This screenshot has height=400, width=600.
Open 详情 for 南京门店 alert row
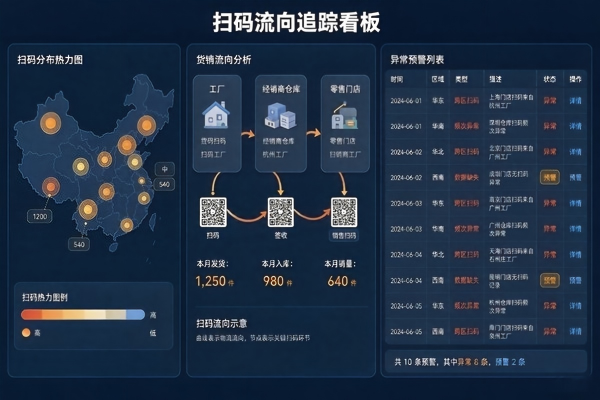575,203
